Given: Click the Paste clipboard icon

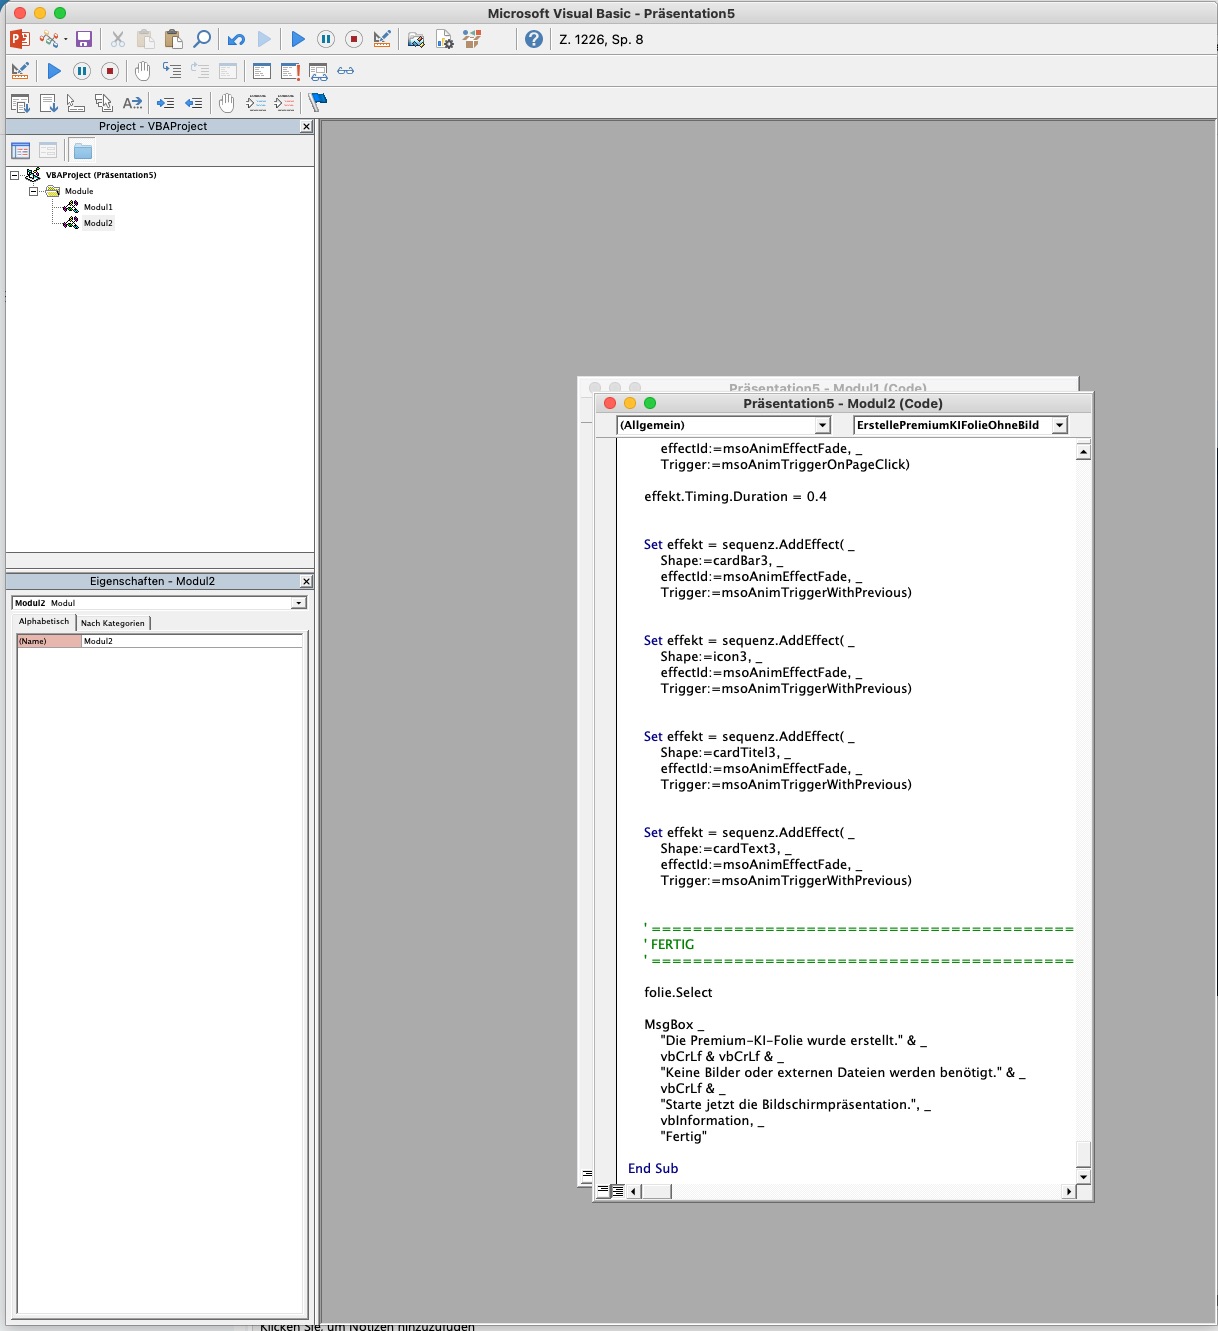Looking at the screenshot, I should click(x=174, y=39).
